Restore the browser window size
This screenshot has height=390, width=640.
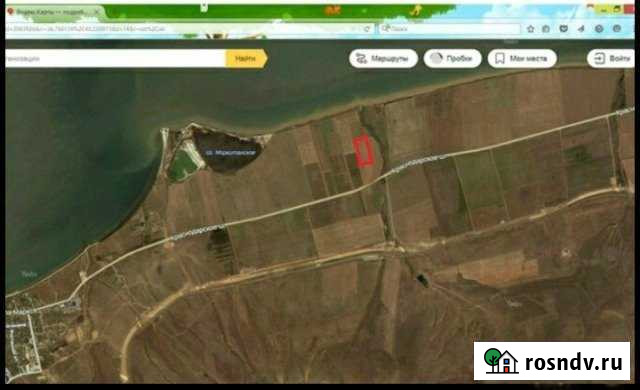pyautogui.click(x=617, y=9)
